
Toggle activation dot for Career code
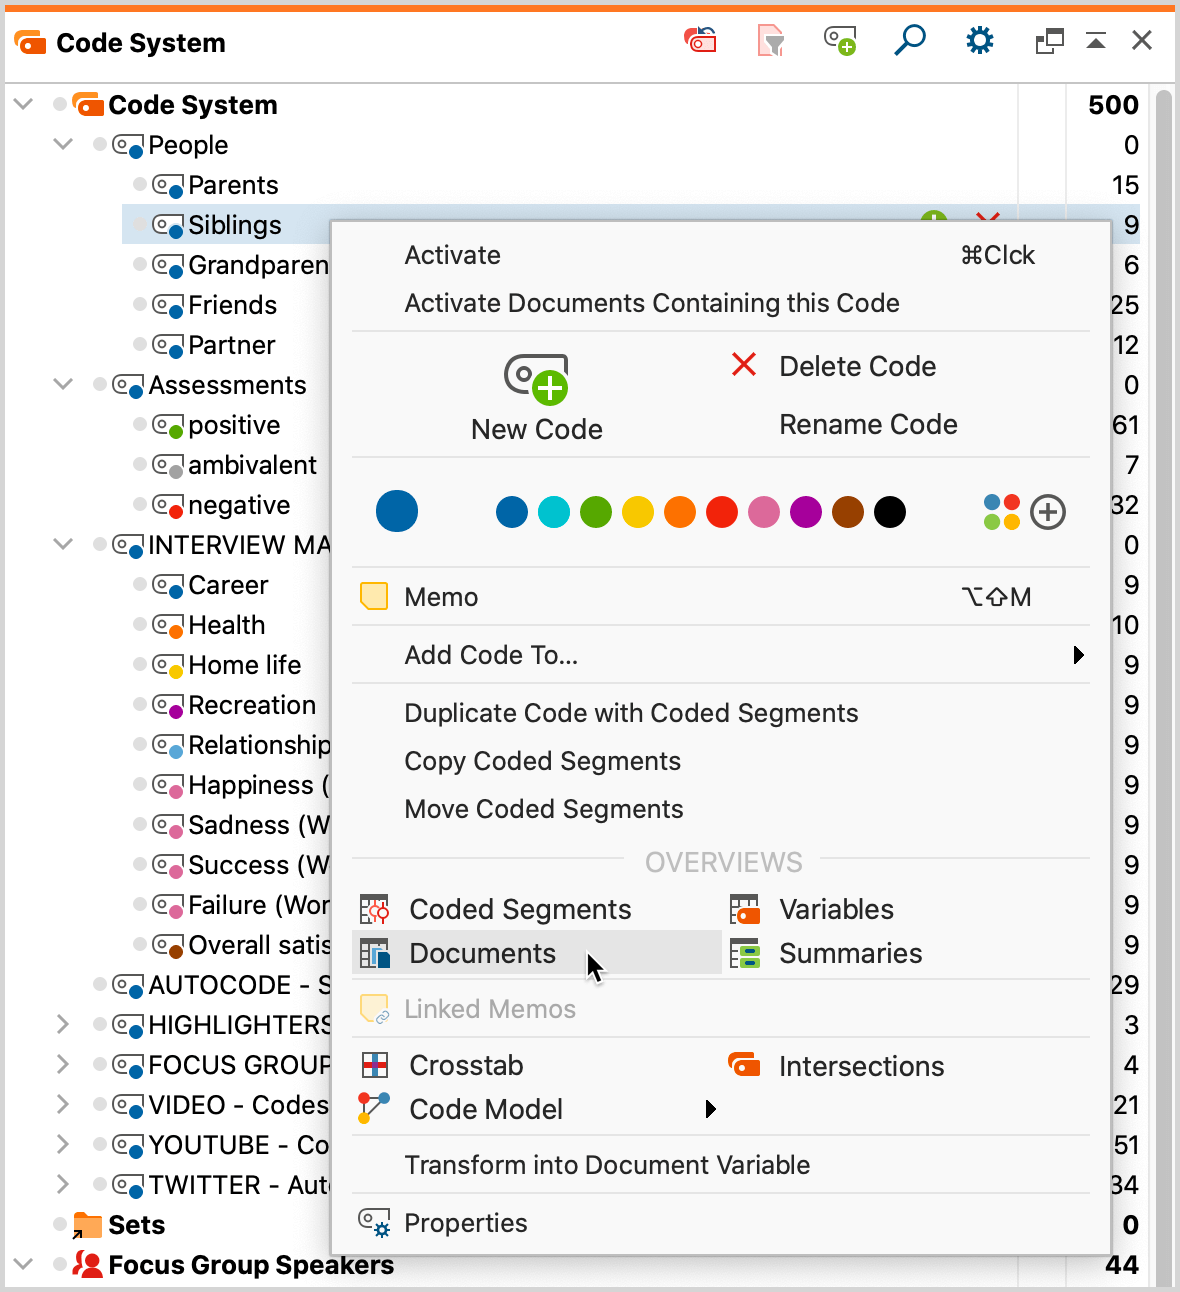(140, 584)
